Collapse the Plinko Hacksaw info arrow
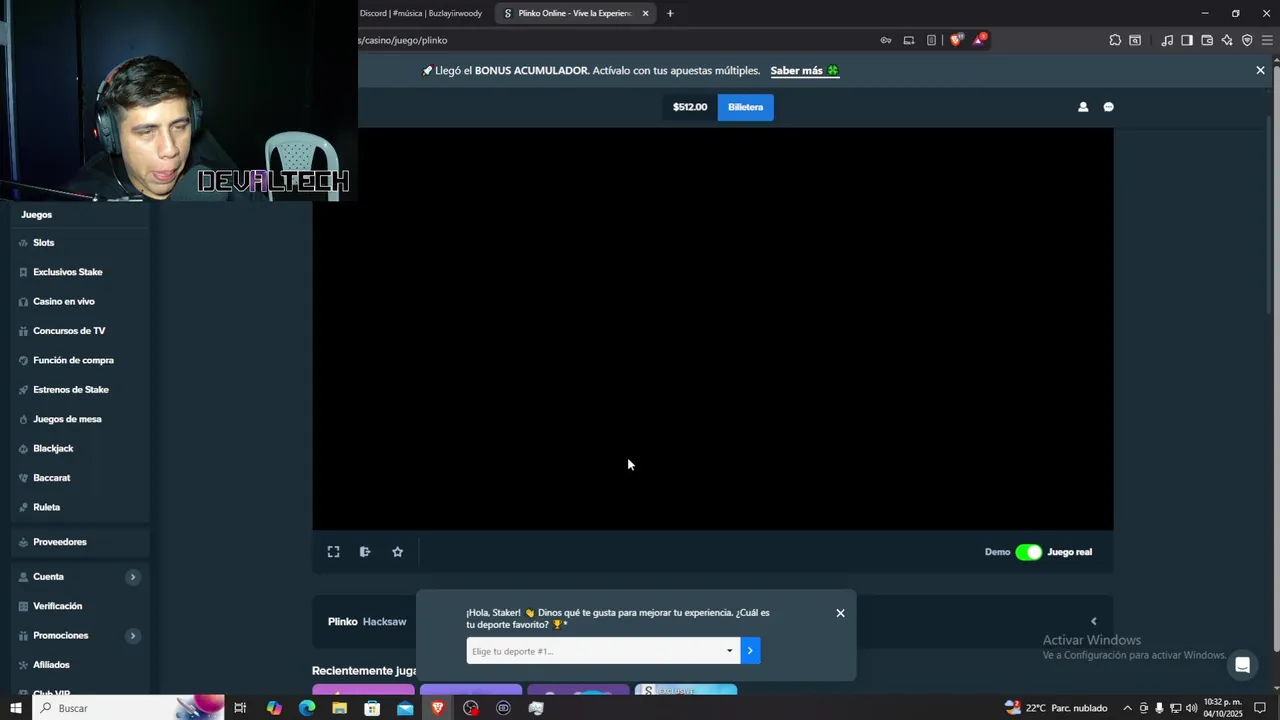The height and width of the screenshot is (720, 1280). [x=1093, y=621]
